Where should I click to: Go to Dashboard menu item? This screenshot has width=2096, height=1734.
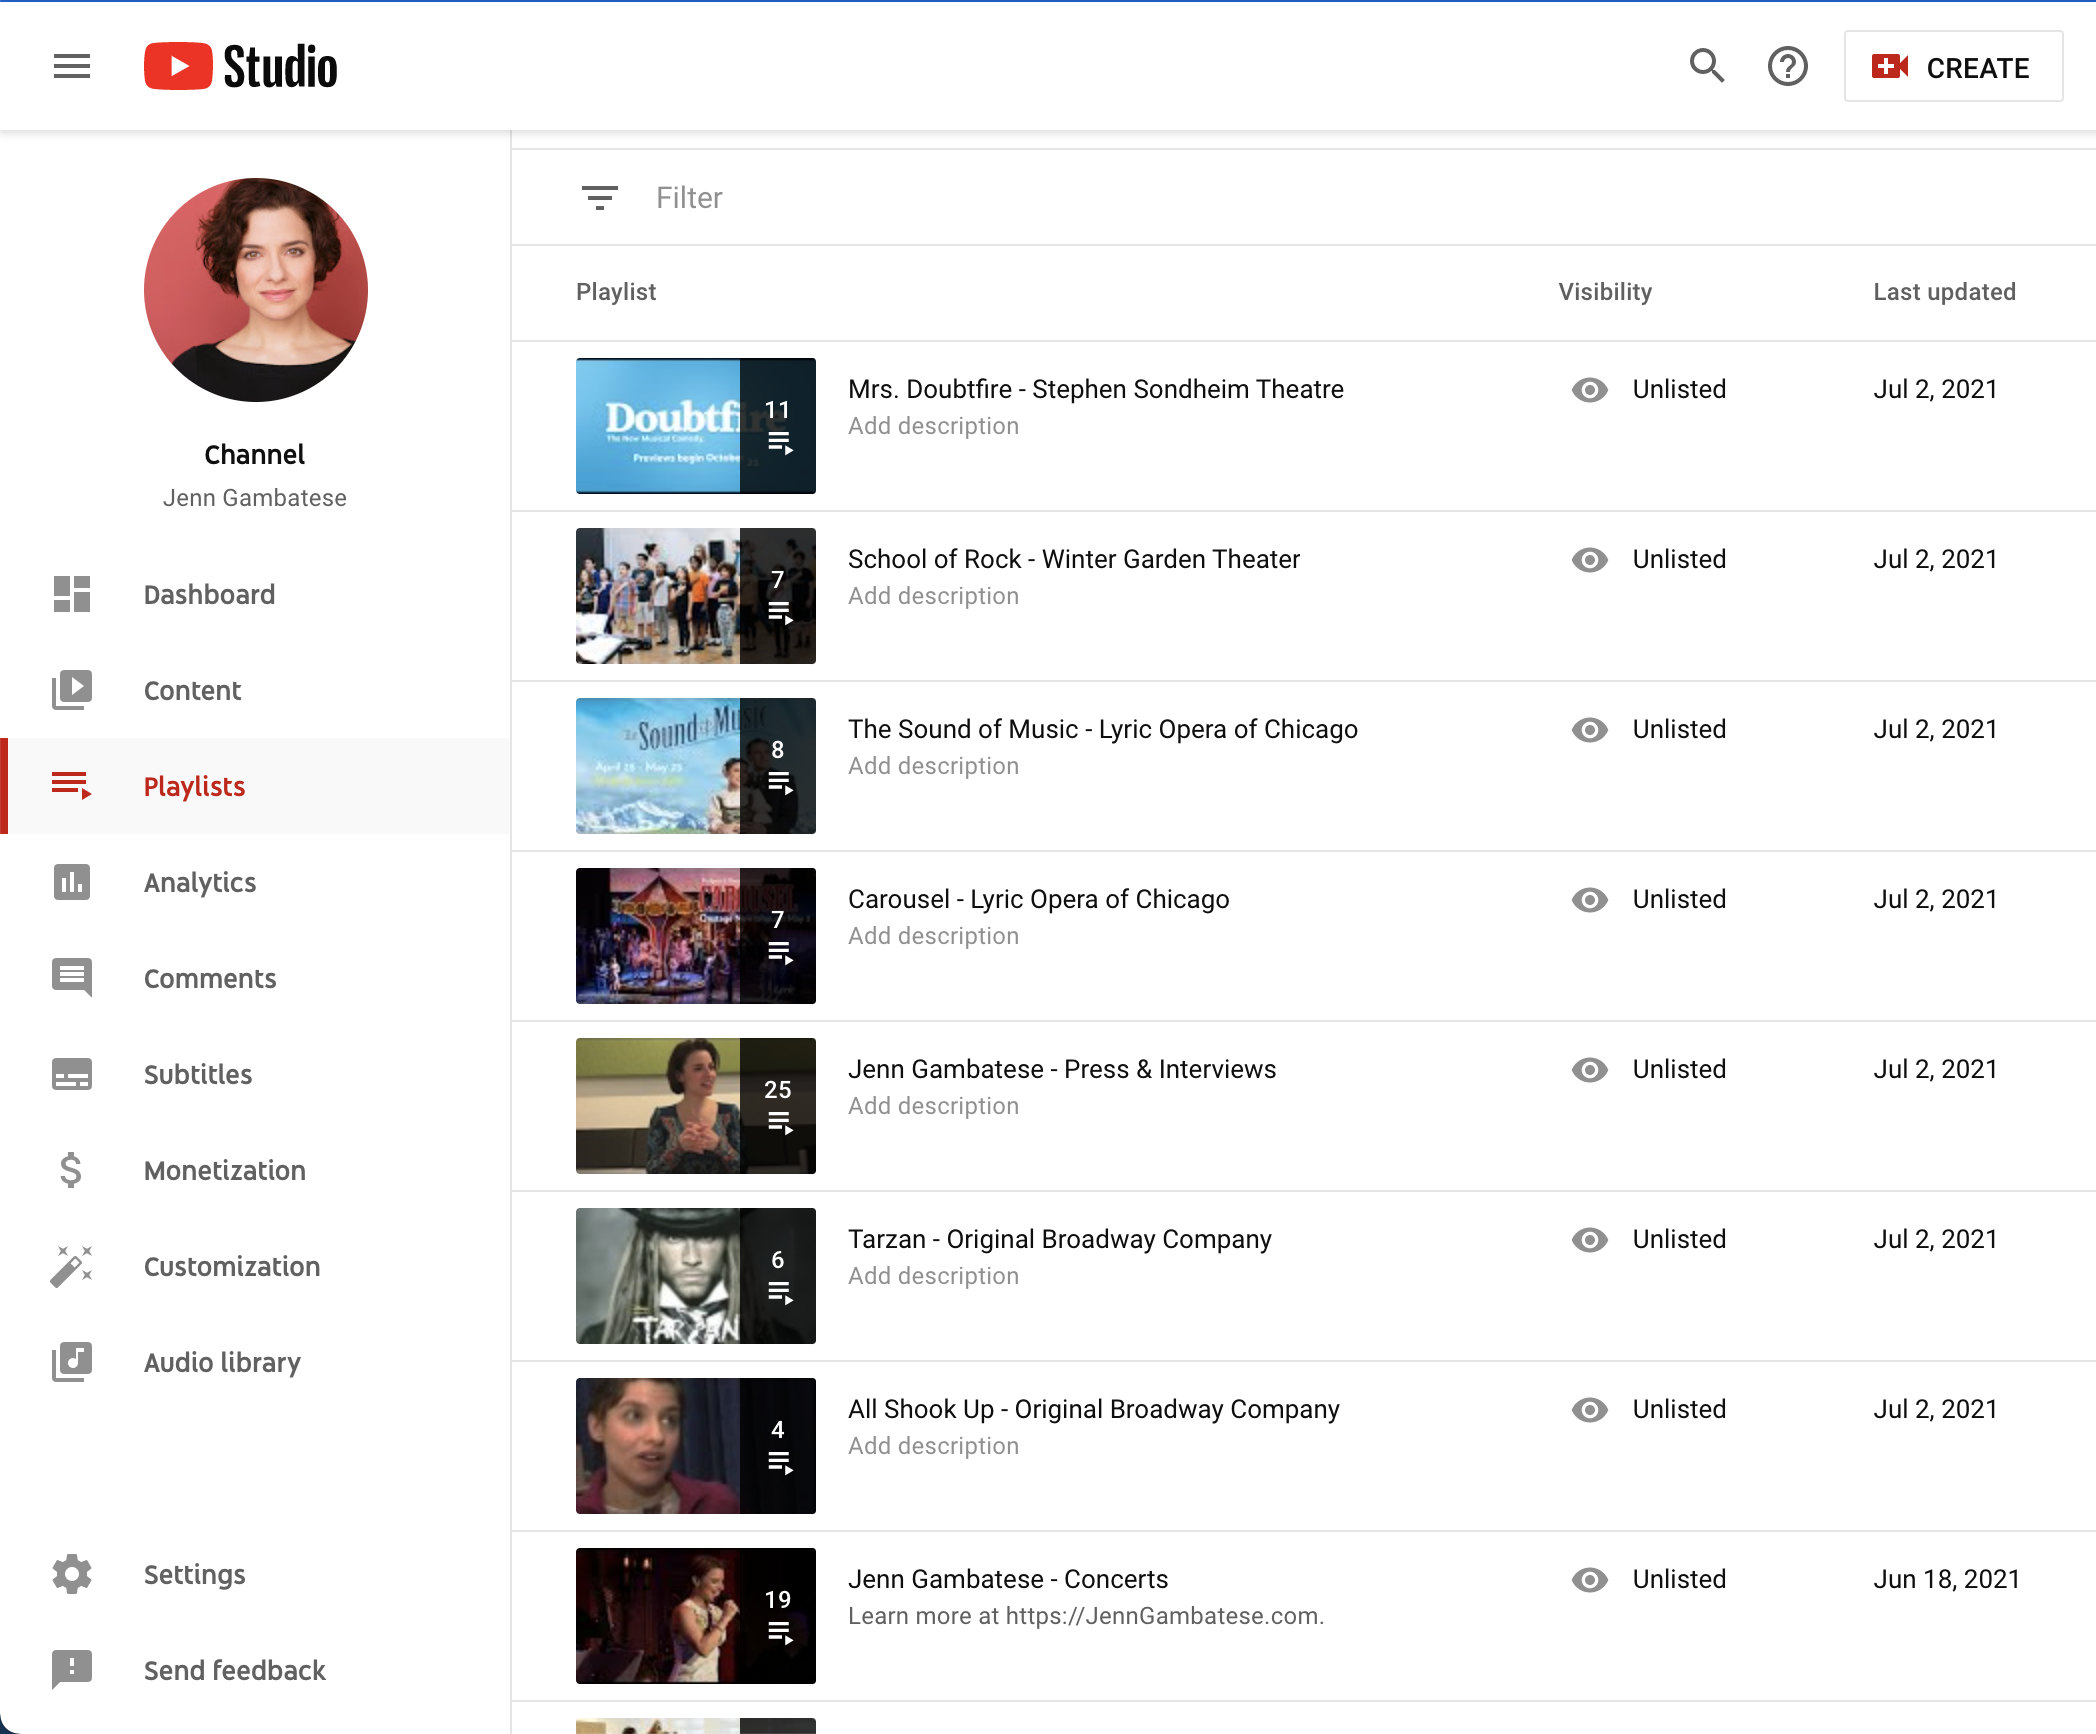click(256, 594)
